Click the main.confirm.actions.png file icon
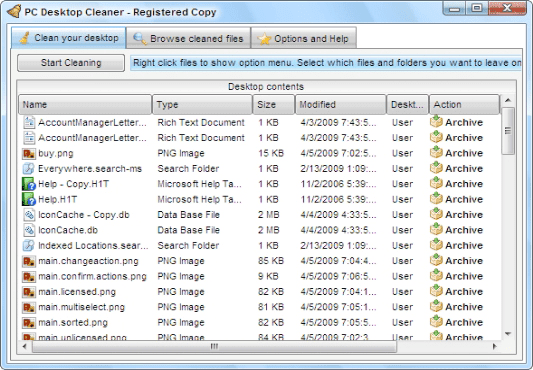 tap(29, 276)
